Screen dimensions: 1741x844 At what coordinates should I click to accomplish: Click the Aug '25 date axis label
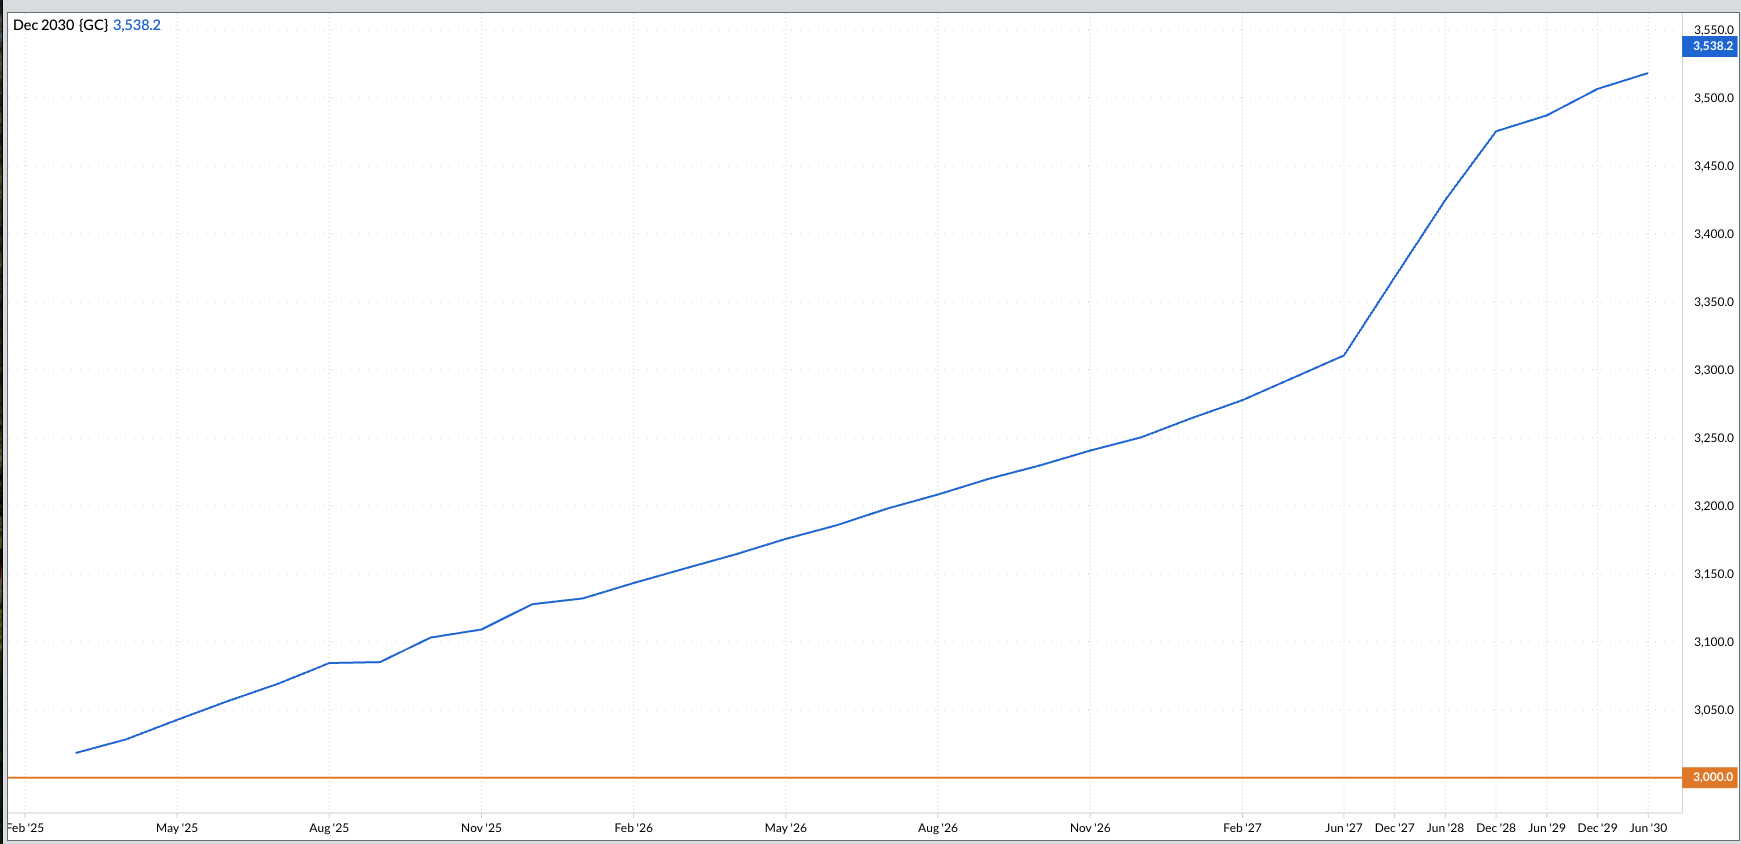tap(329, 828)
